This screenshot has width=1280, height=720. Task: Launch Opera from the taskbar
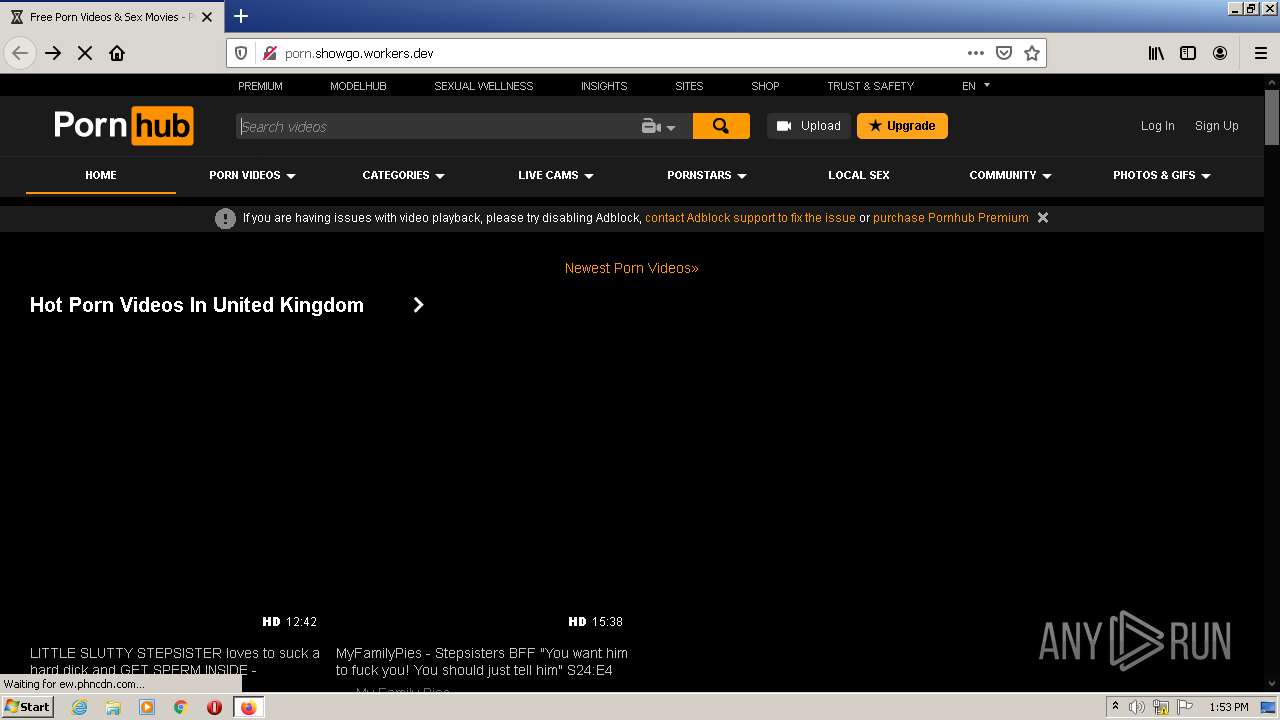[x=214, y=707]
